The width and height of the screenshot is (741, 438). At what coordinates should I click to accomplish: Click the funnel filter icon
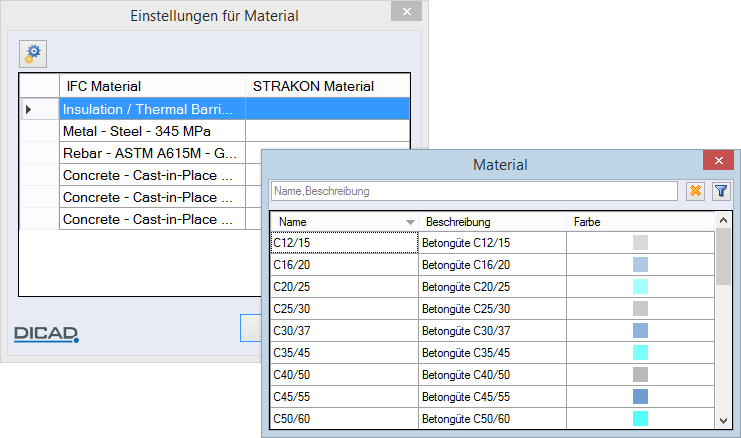coord(721,191)
